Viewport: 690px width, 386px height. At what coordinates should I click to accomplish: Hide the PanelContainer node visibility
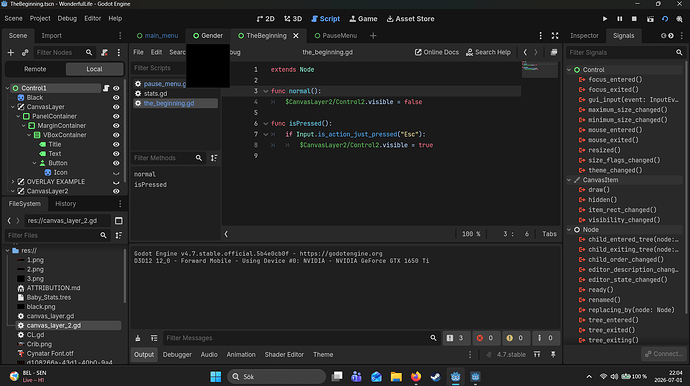(x=116, y=116)
